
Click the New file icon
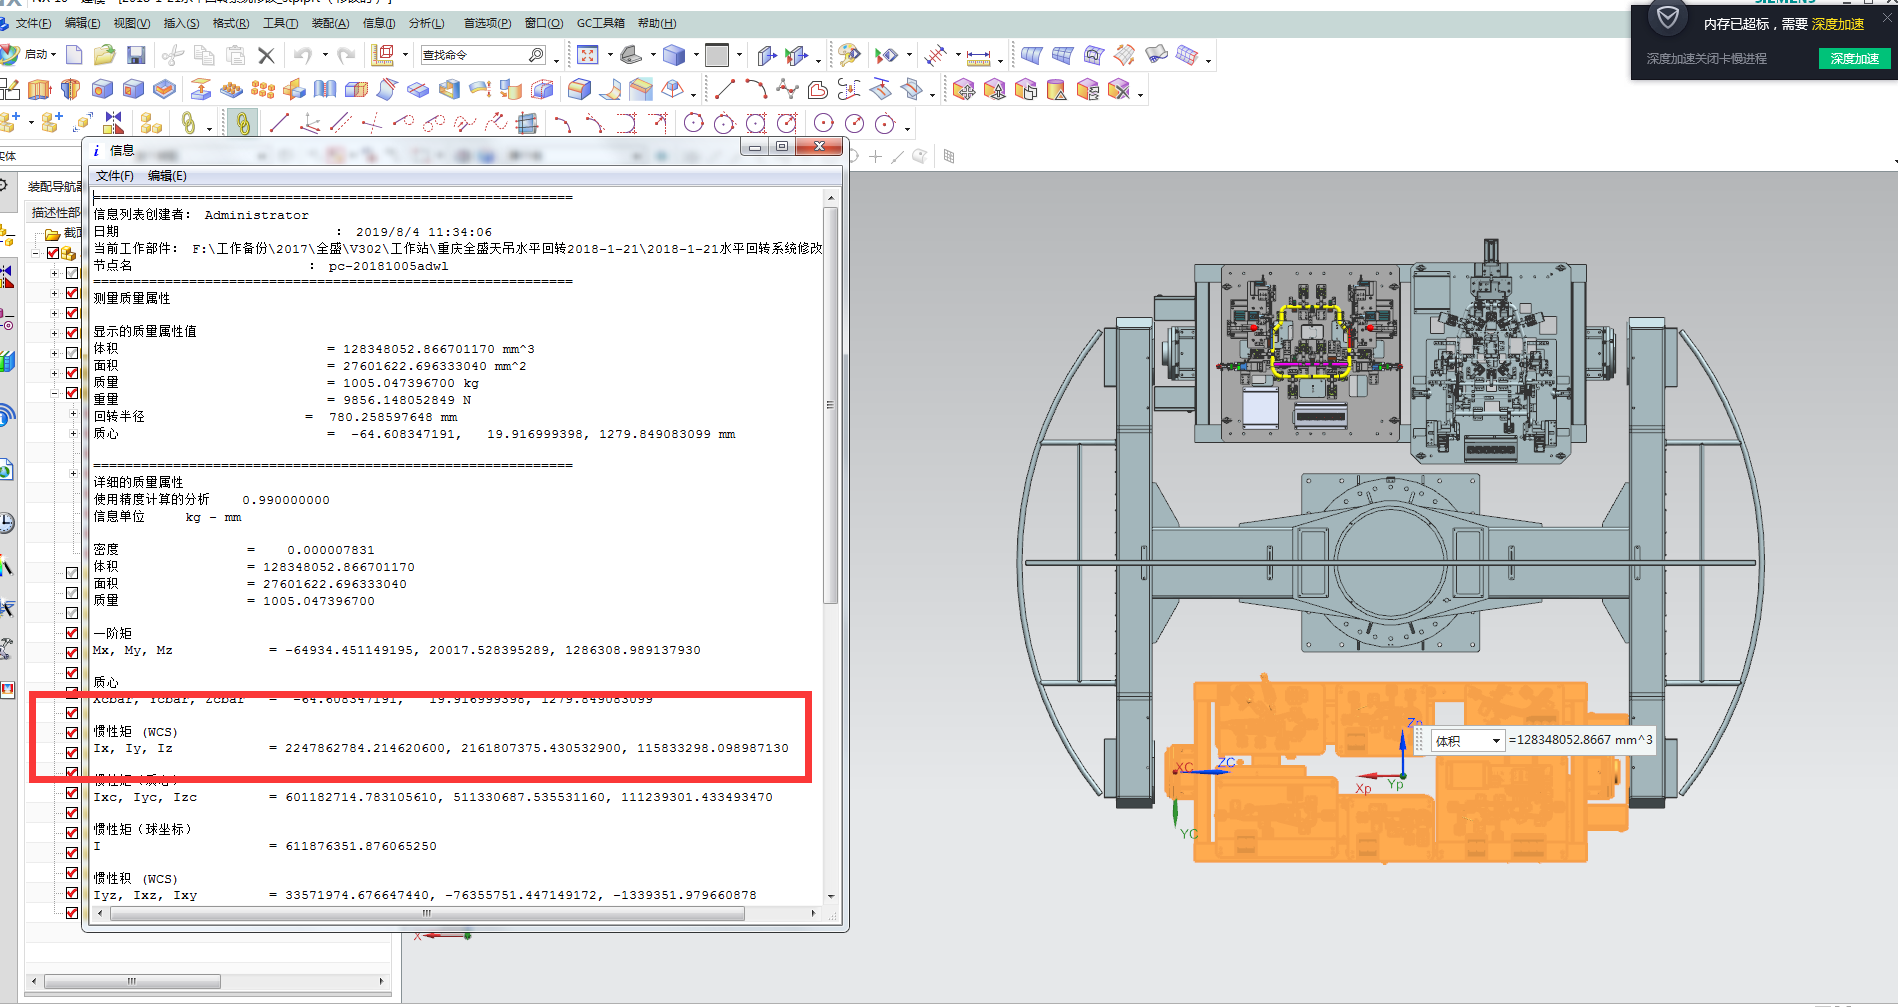[x=75, y=55]
